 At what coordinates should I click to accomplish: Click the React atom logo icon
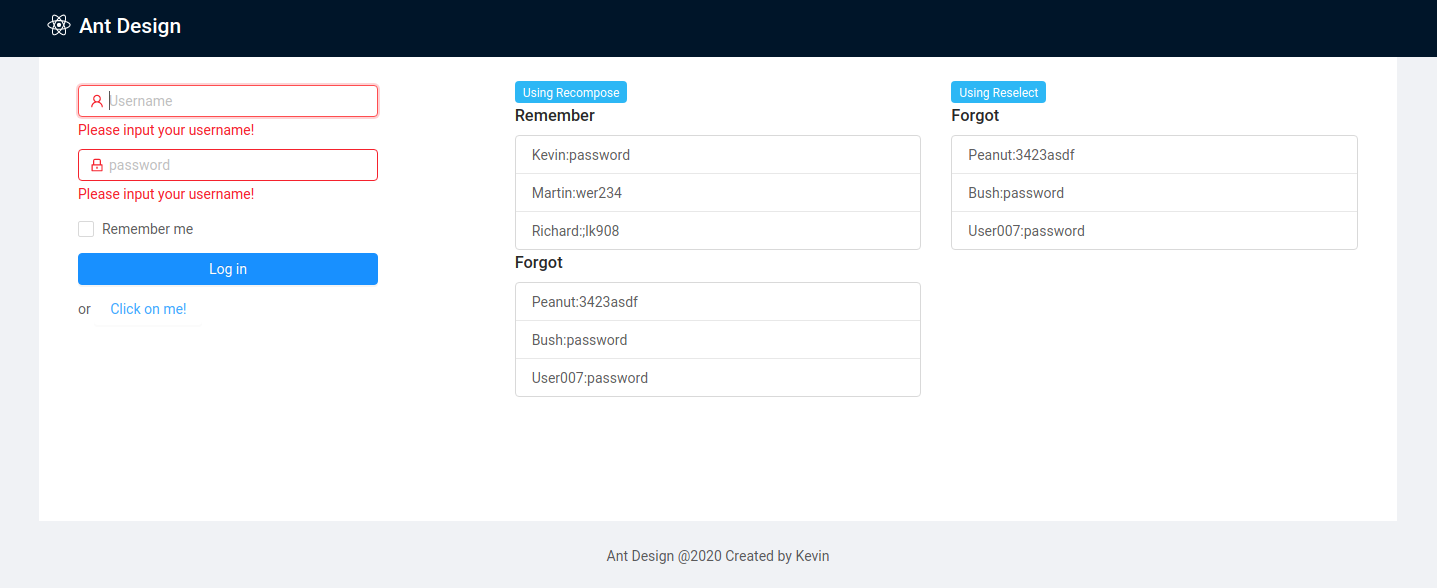point(59,25)
